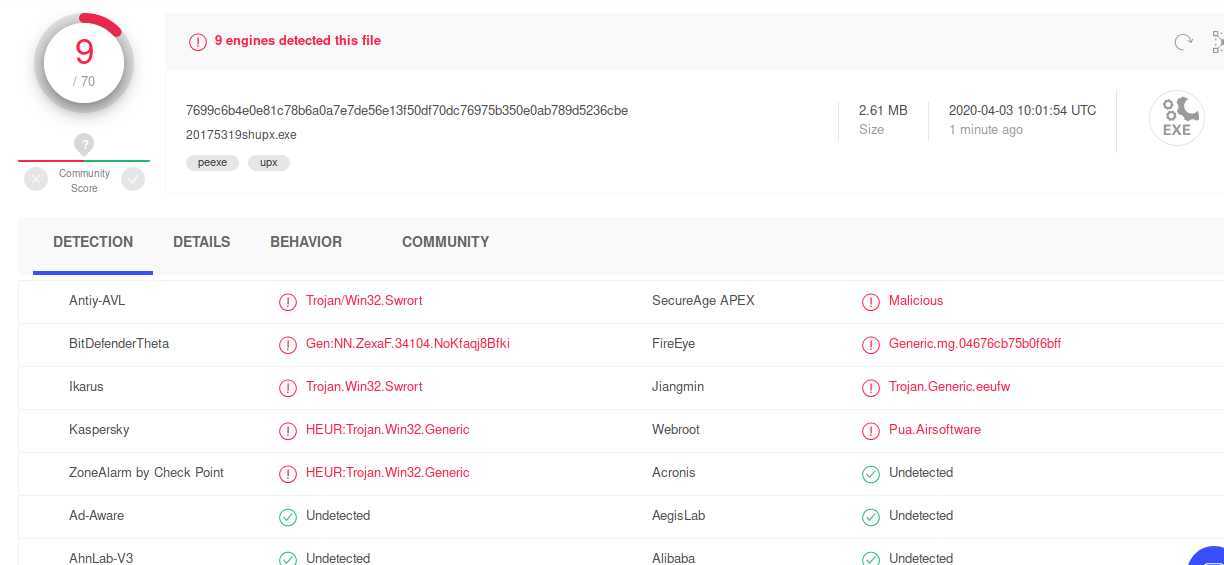Click the alert icon beside Pua.Airsoftware
The width and height of the screenshot is (1224, 565).
click(871, 430)
